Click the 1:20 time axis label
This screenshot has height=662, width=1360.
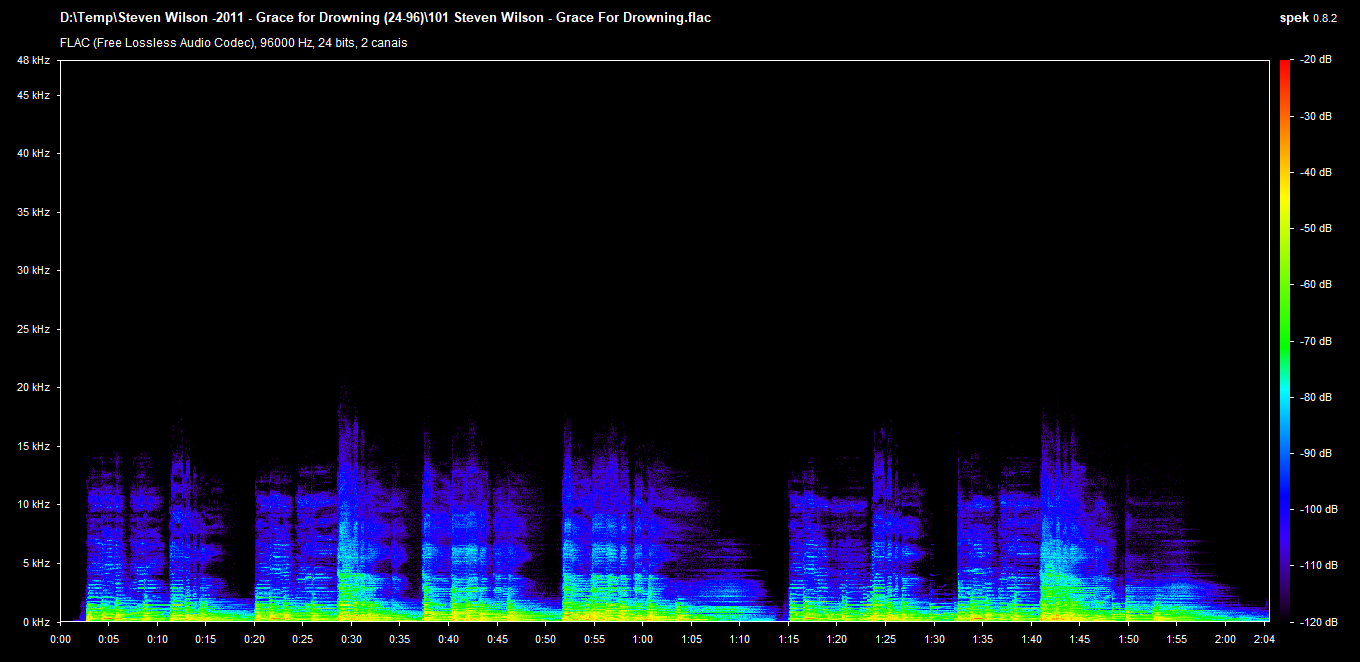tap(836, 639)
